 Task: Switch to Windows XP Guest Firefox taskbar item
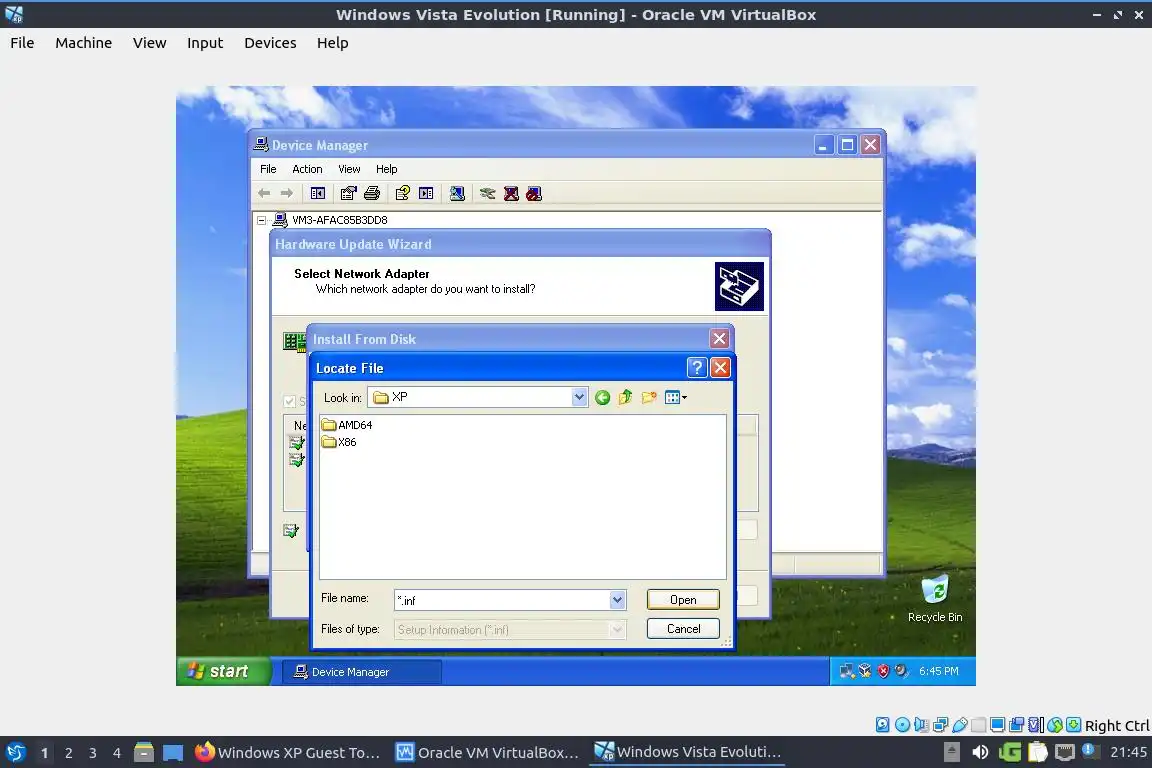288,752
